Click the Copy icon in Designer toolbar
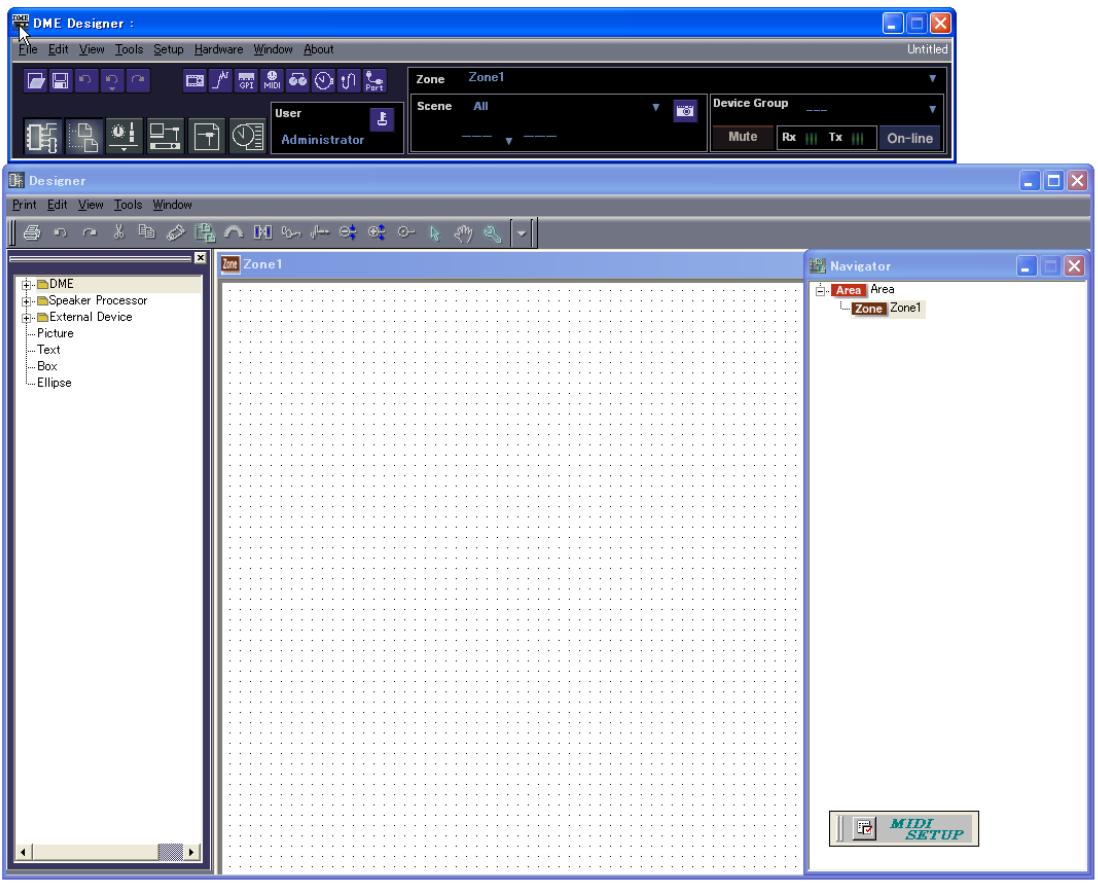 pos(146,233)
